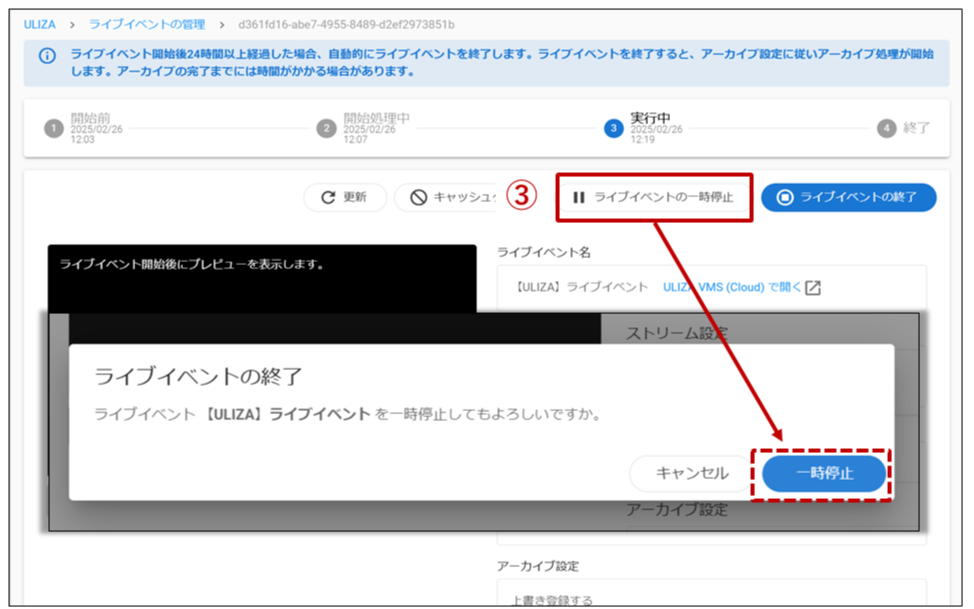Image resolution: width=974 pixels, height=609 pixels.
Task: Click the 更新 refresh button
Action: click(345, 198)
